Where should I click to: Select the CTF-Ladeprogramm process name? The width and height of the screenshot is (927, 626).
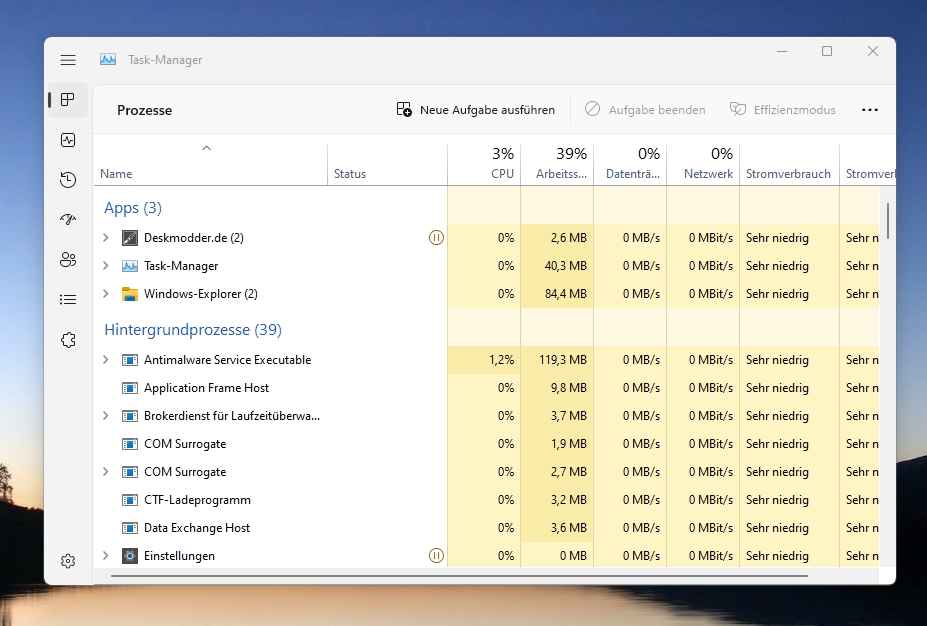click(197, 500)
